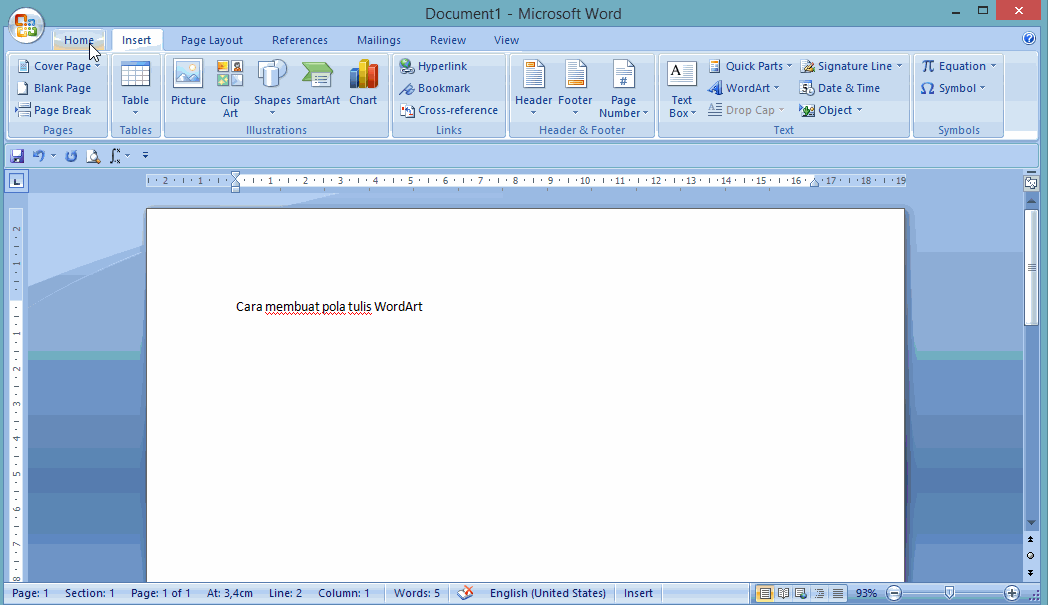Open Print Preview from Quick Access toolbar
The width and height of the screenshot is (1048, 605).
(x=93, y=156)
